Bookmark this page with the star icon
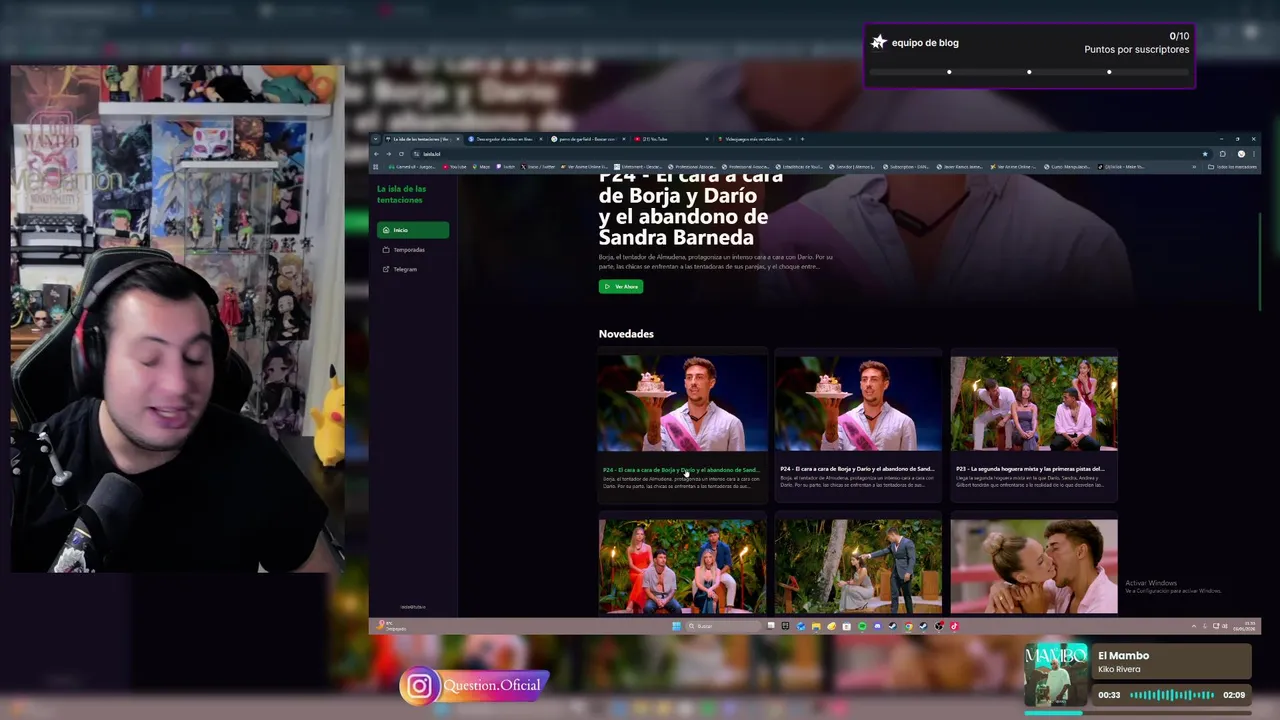Screen dimensions: 1280x720 point(1205,154)
